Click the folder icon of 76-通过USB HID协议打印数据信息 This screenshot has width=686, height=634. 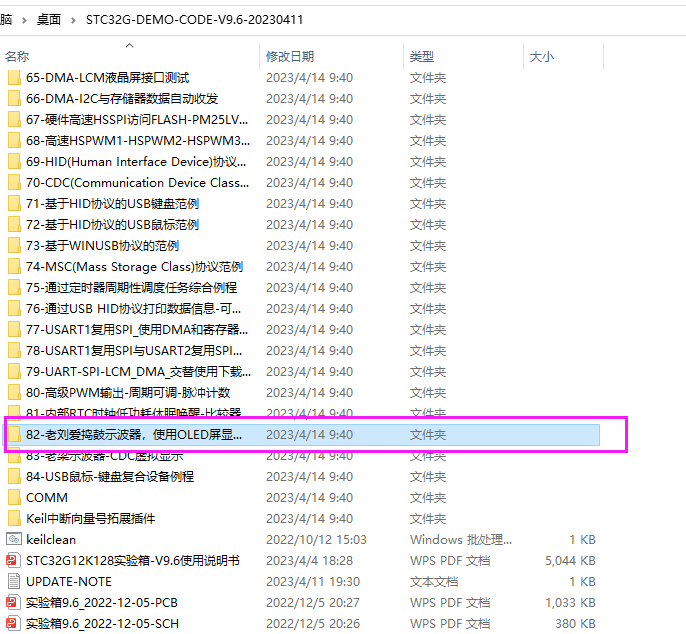[x=14, y=309]
